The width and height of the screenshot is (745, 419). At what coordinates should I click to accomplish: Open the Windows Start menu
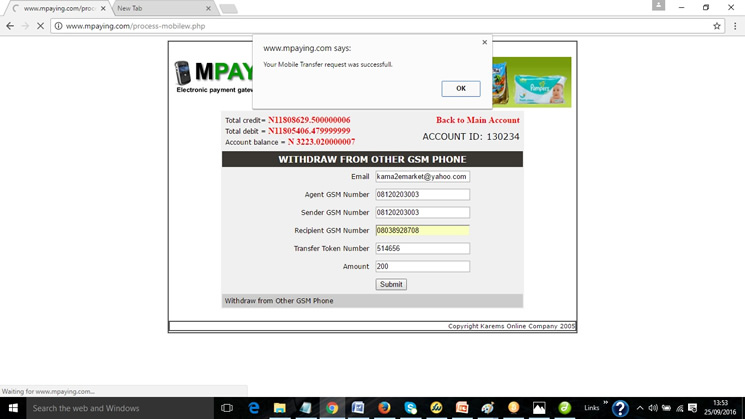pos(10,408)
